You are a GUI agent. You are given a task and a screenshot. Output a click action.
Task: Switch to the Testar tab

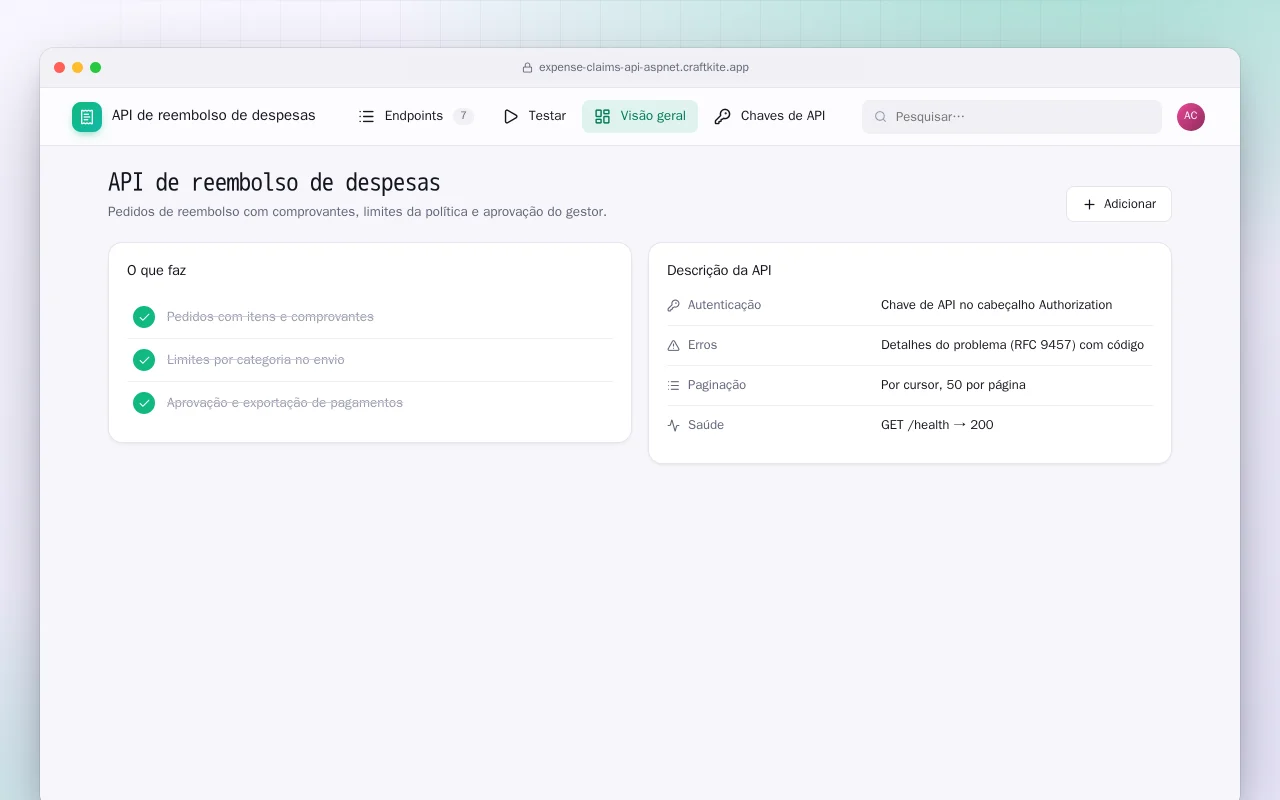tap(535, 116)
